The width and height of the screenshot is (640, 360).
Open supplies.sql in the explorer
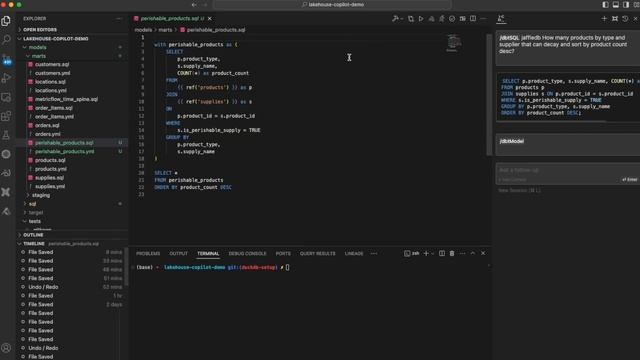click(49, 178)
